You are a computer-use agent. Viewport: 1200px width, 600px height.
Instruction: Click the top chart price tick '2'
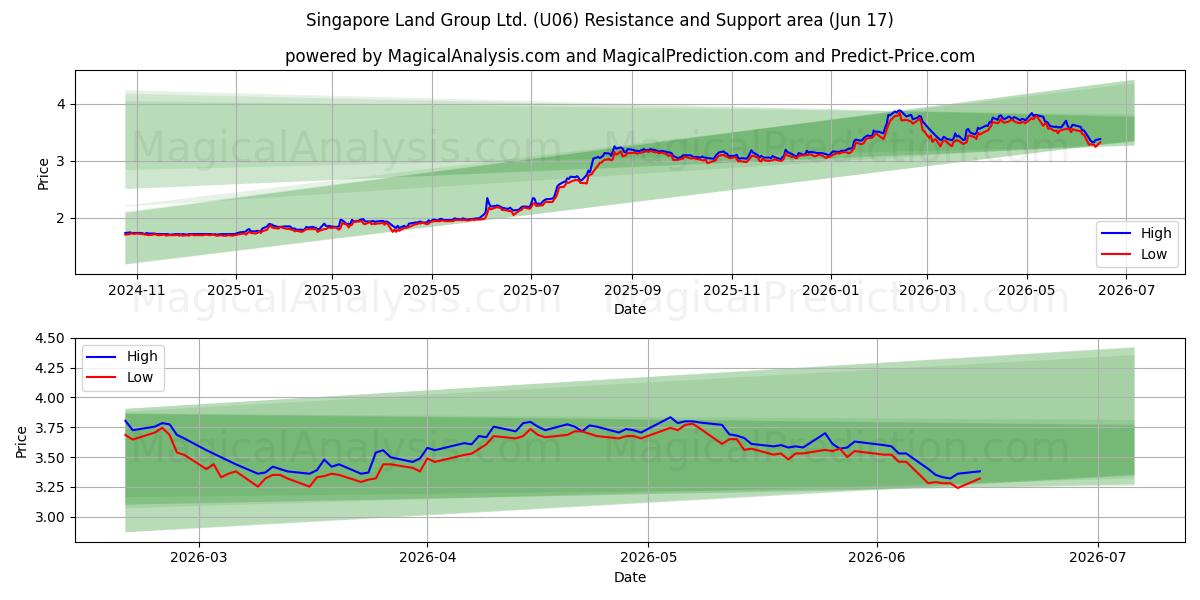point(61,218)
